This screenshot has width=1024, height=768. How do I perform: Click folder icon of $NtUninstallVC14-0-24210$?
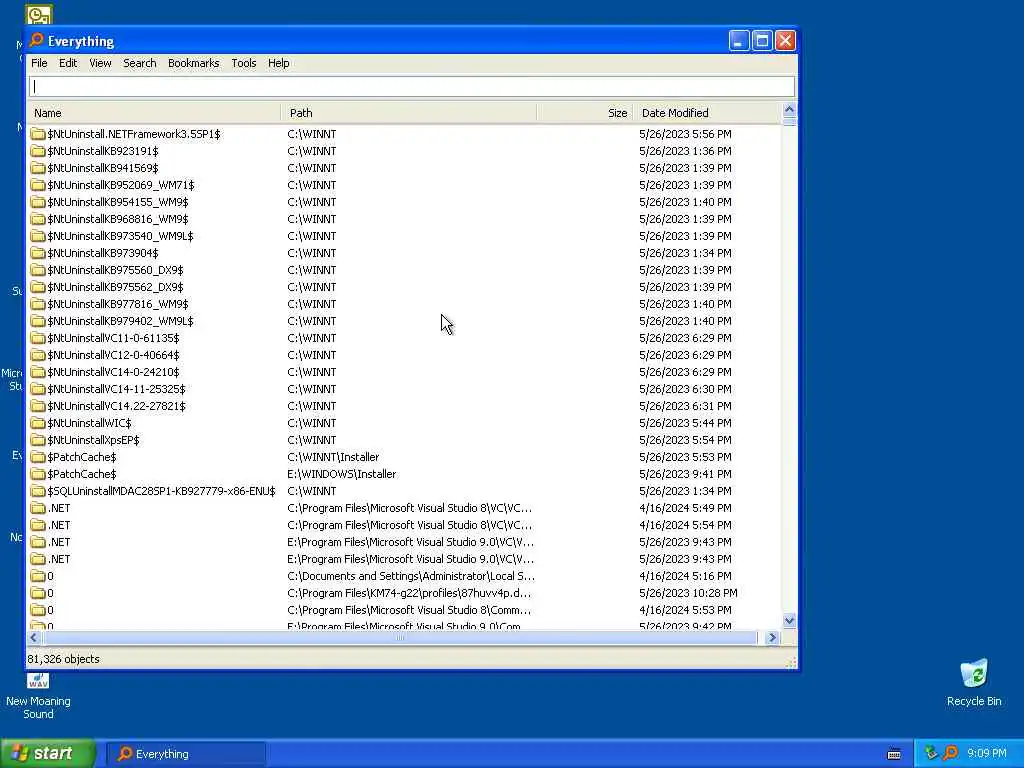tap(38, 372)
